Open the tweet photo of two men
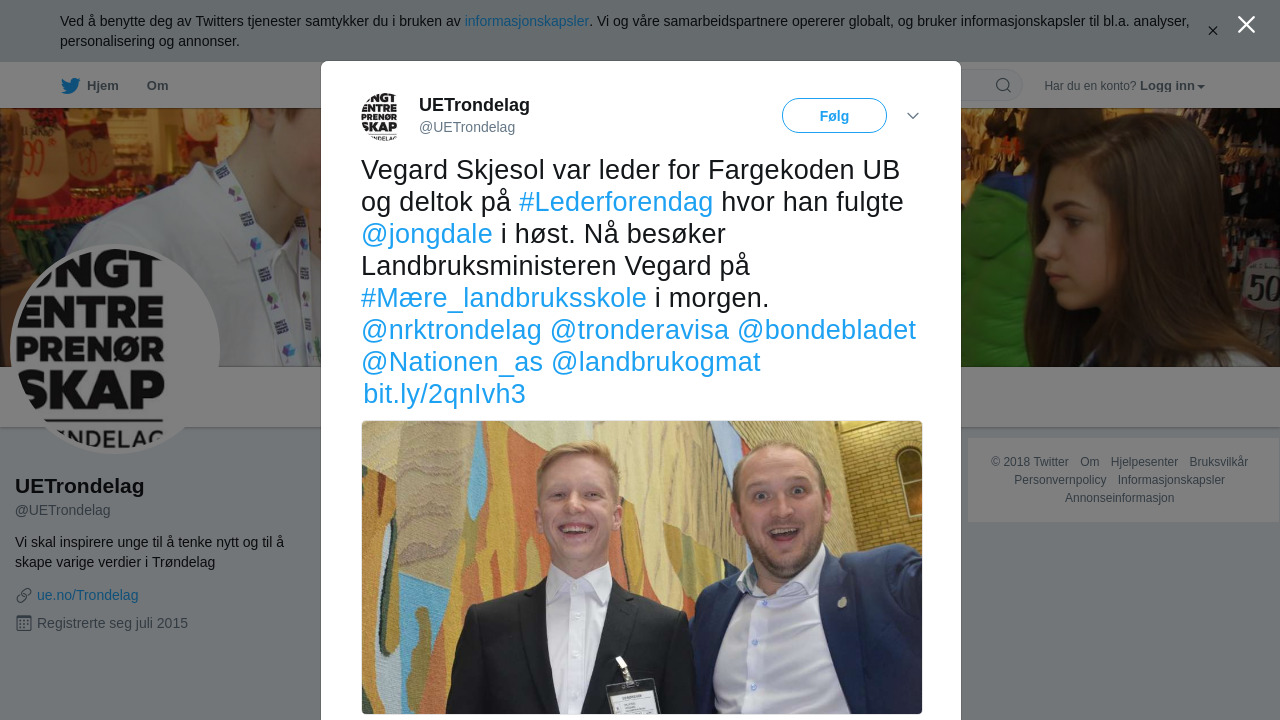 coord(642,567)
